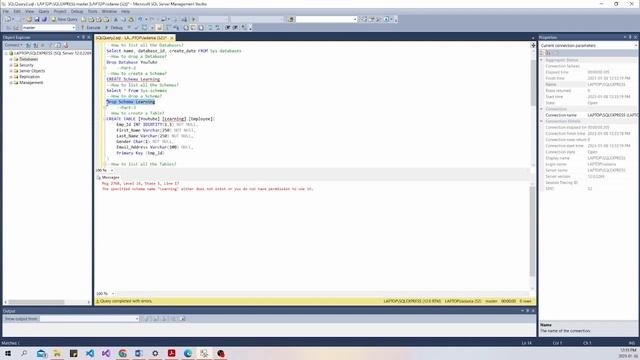Click the CREATE Schema Learning line in the editor

point(133,79)
